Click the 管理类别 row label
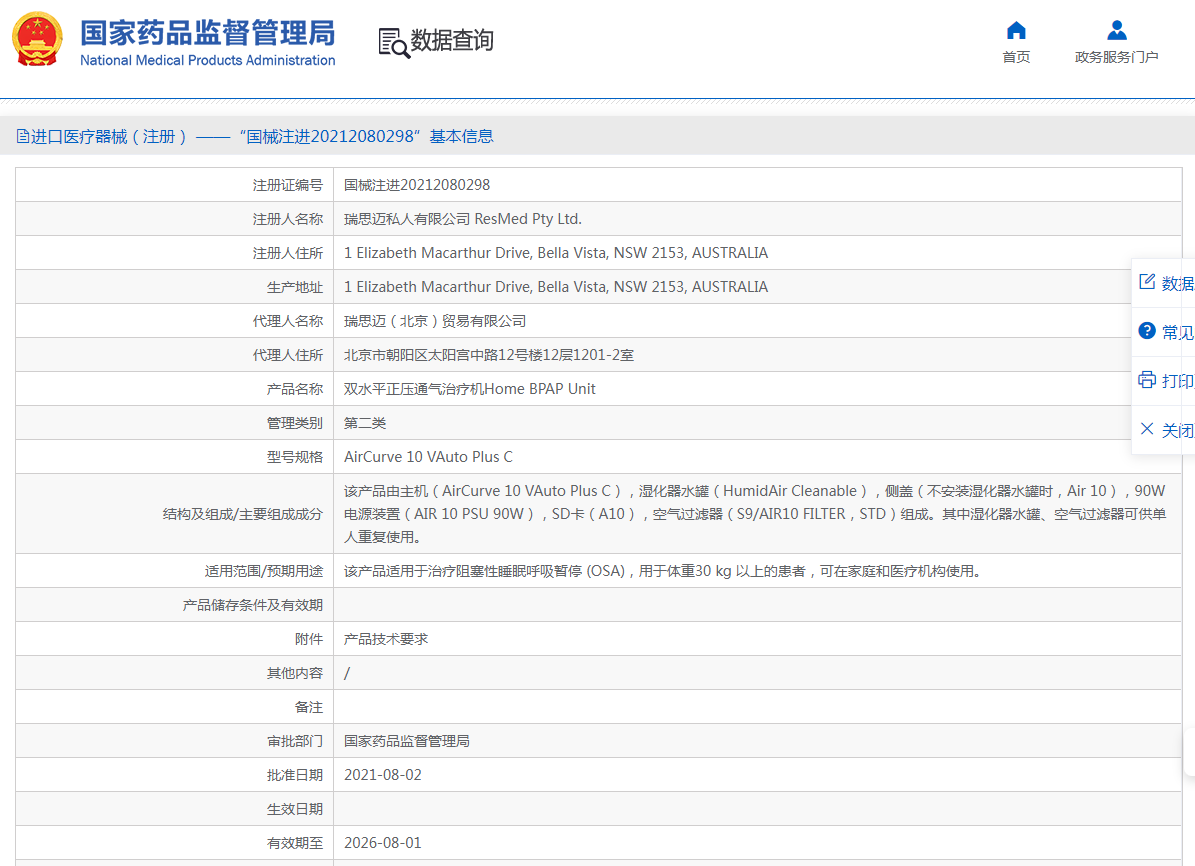Screen dimensions: 1195x866 tap(294, 423)
